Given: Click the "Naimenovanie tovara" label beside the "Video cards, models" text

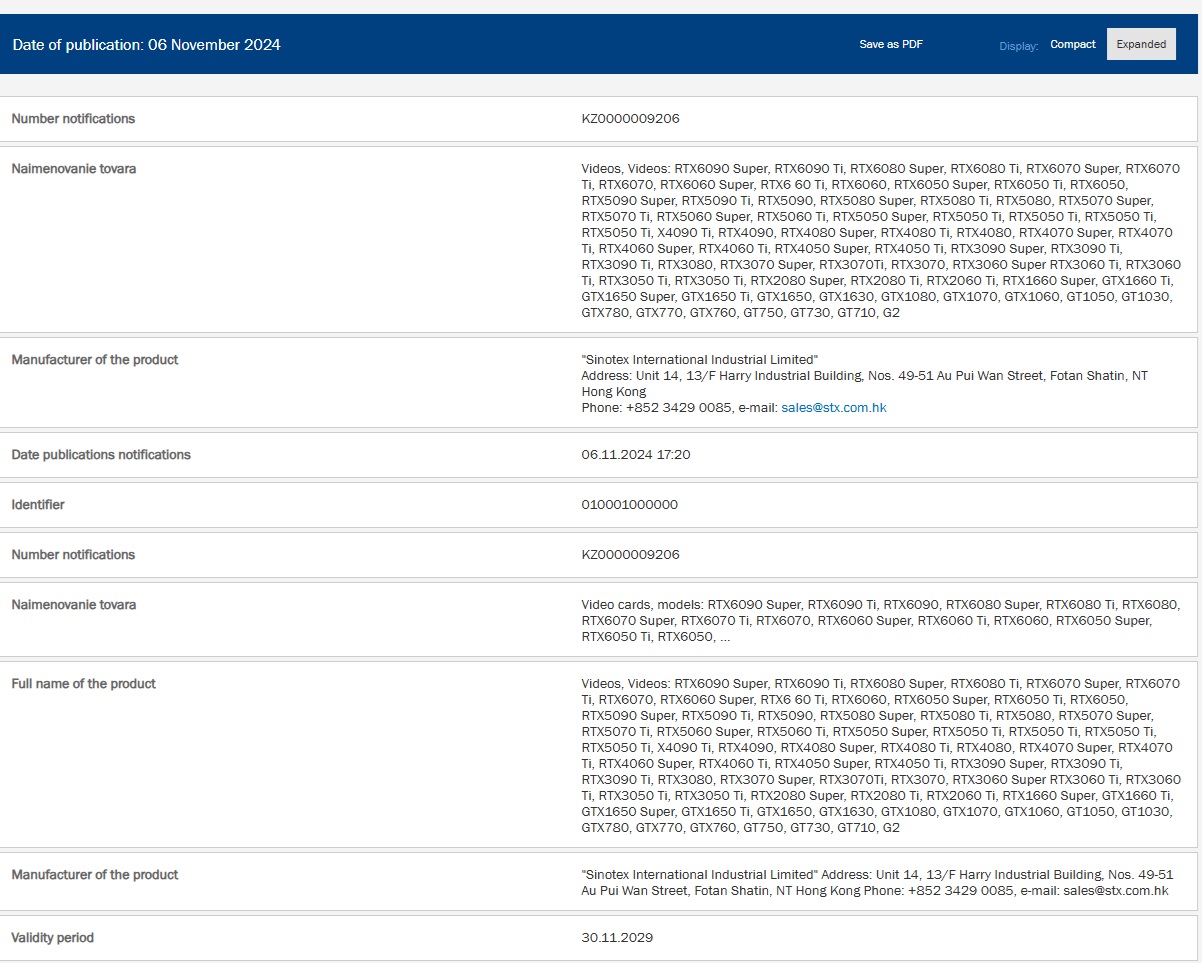Looking at the screenshot, I should [74, 605].
